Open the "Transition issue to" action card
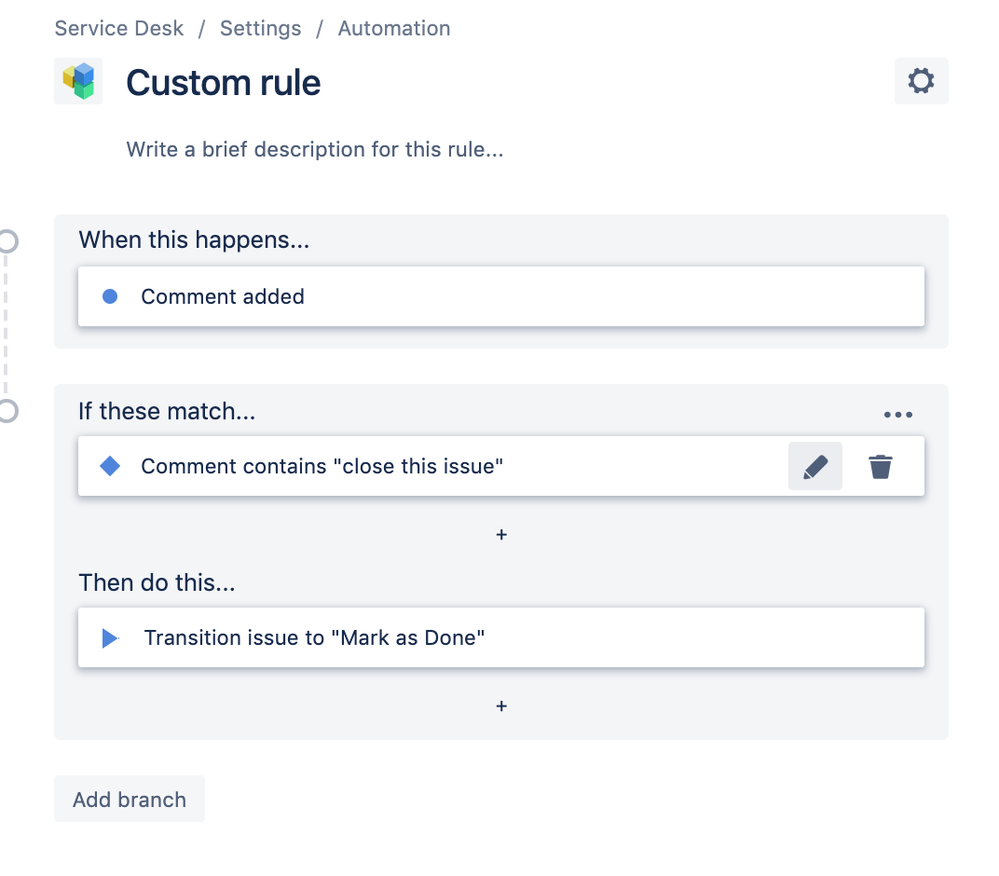 (500, 638)
